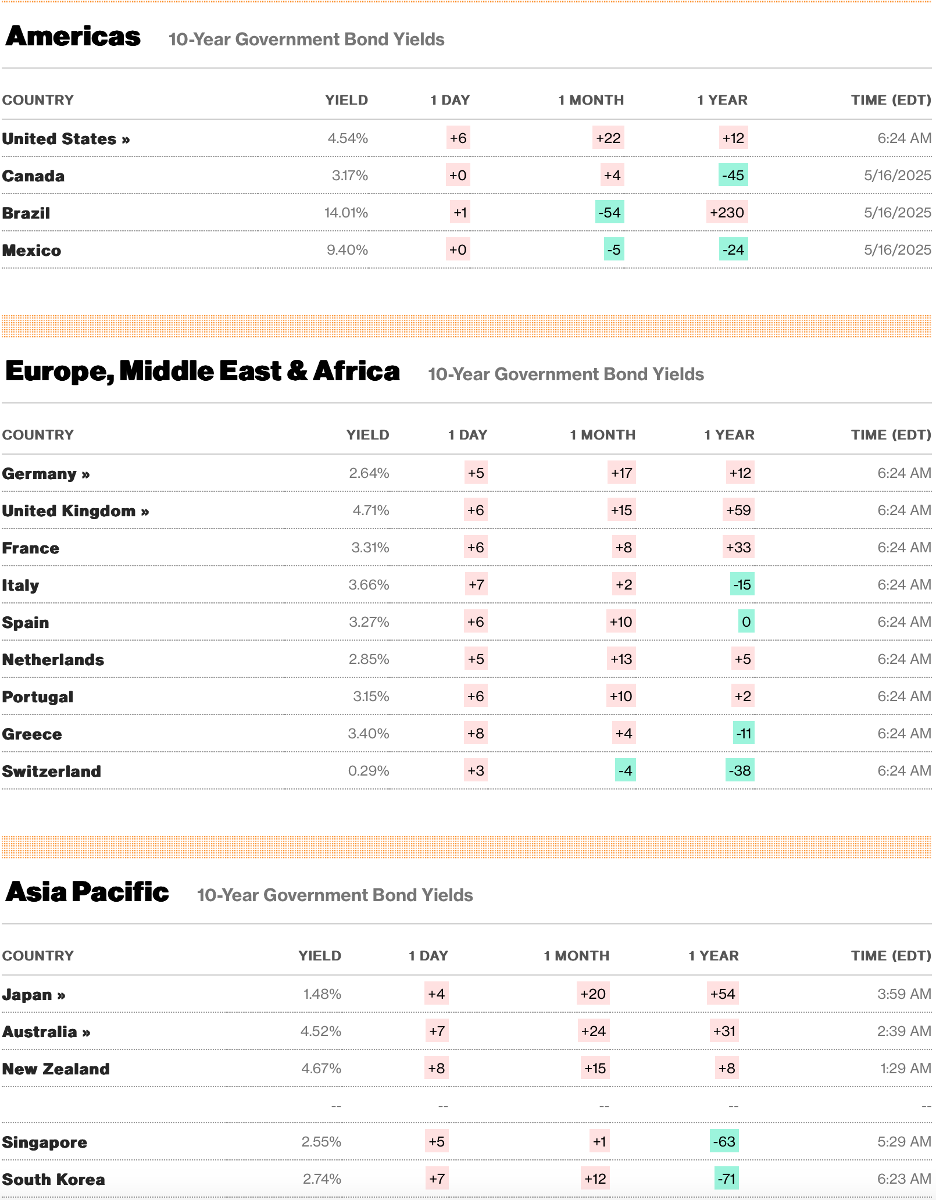Open the Australia bond yields link
Viewport: 936px width, 1200px height.
click(x=46, y=1032)
